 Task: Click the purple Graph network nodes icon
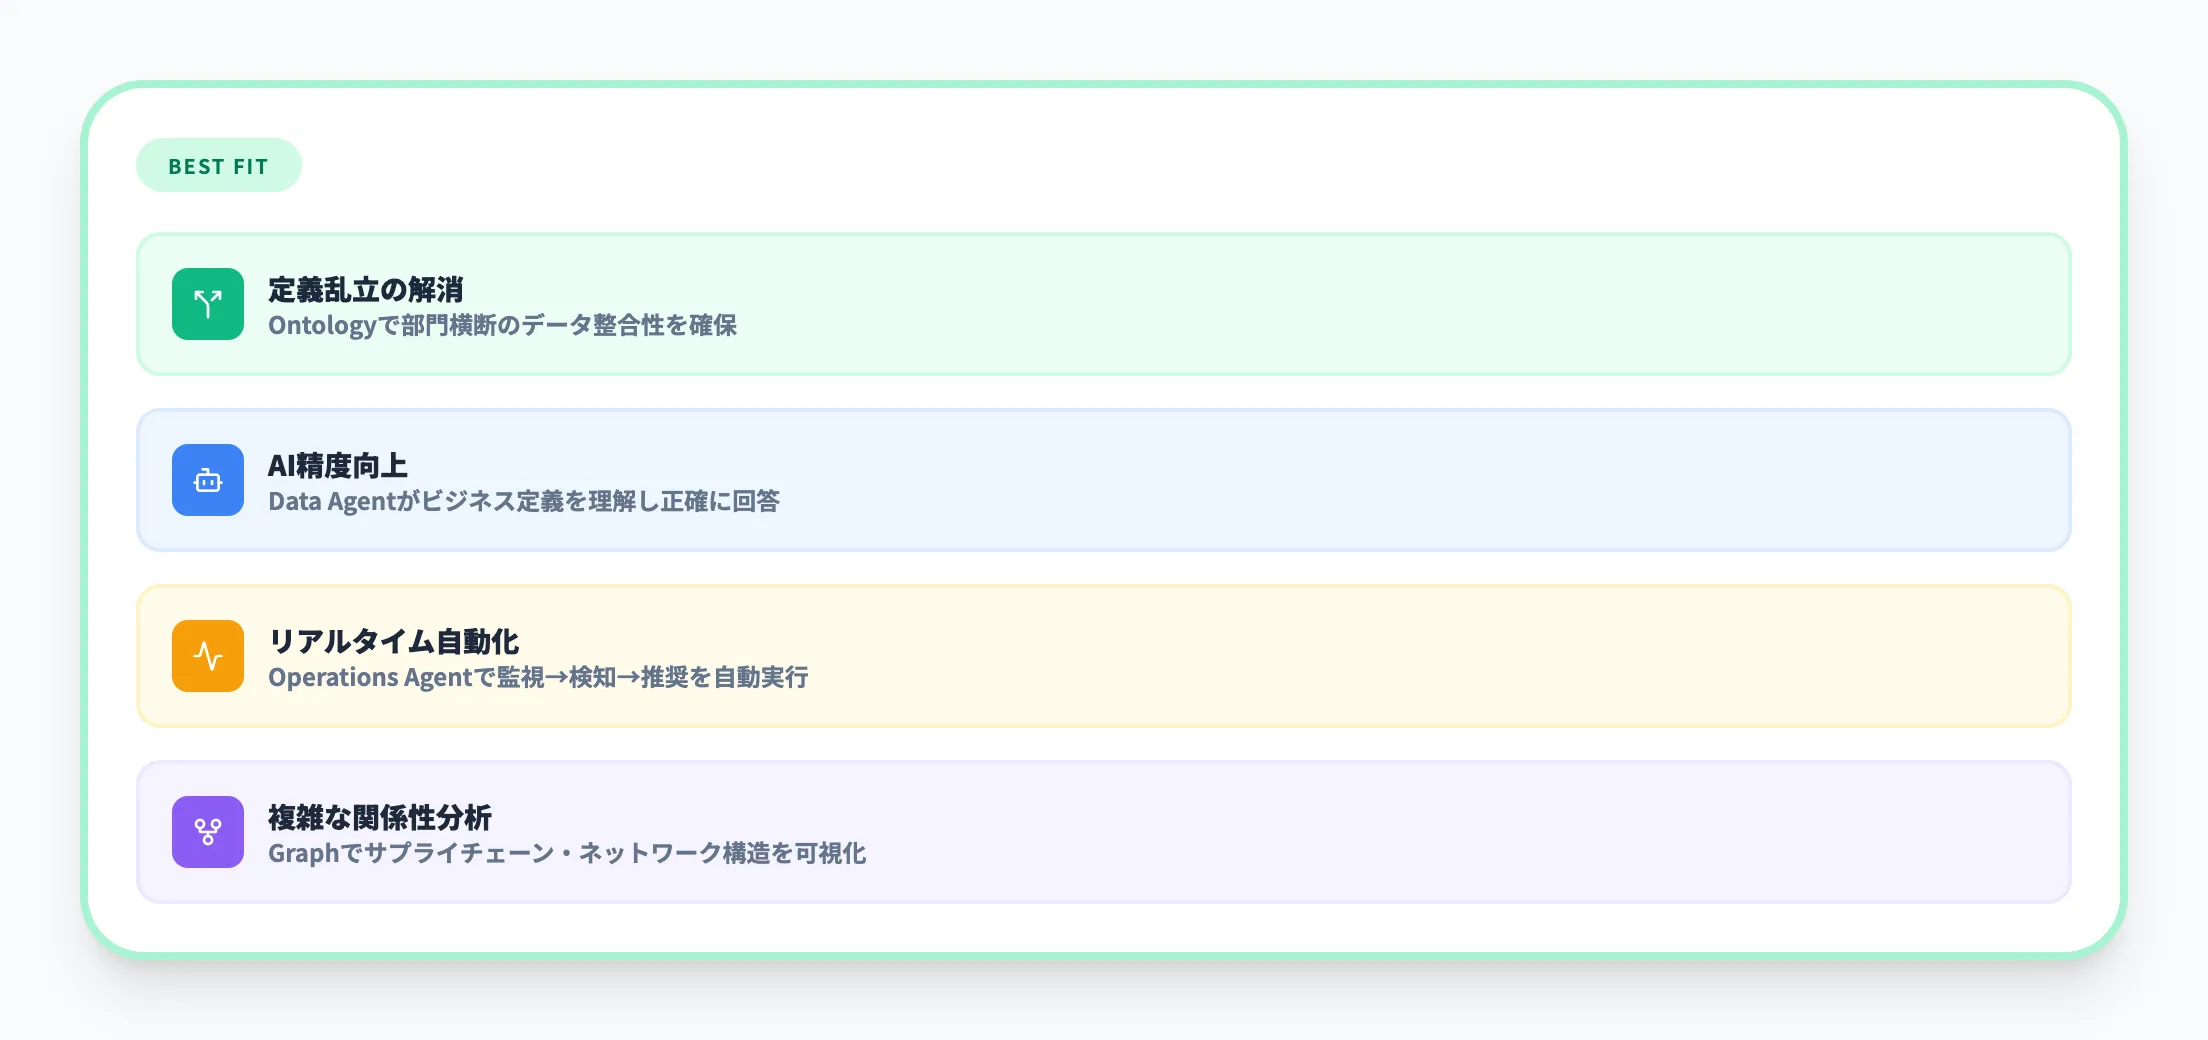(x=207, y=831)
